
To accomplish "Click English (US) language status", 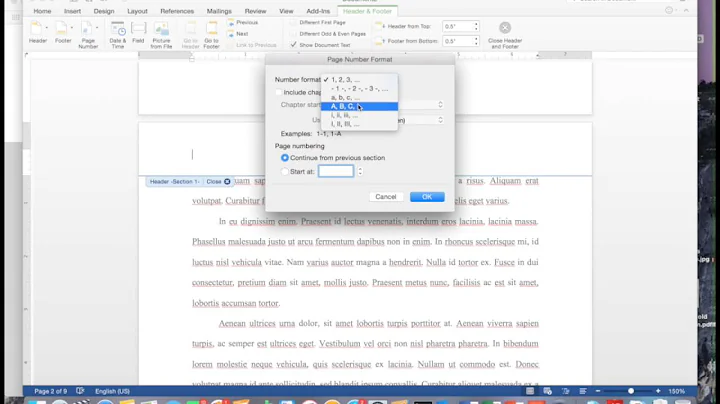I will [x=112, y=391].
